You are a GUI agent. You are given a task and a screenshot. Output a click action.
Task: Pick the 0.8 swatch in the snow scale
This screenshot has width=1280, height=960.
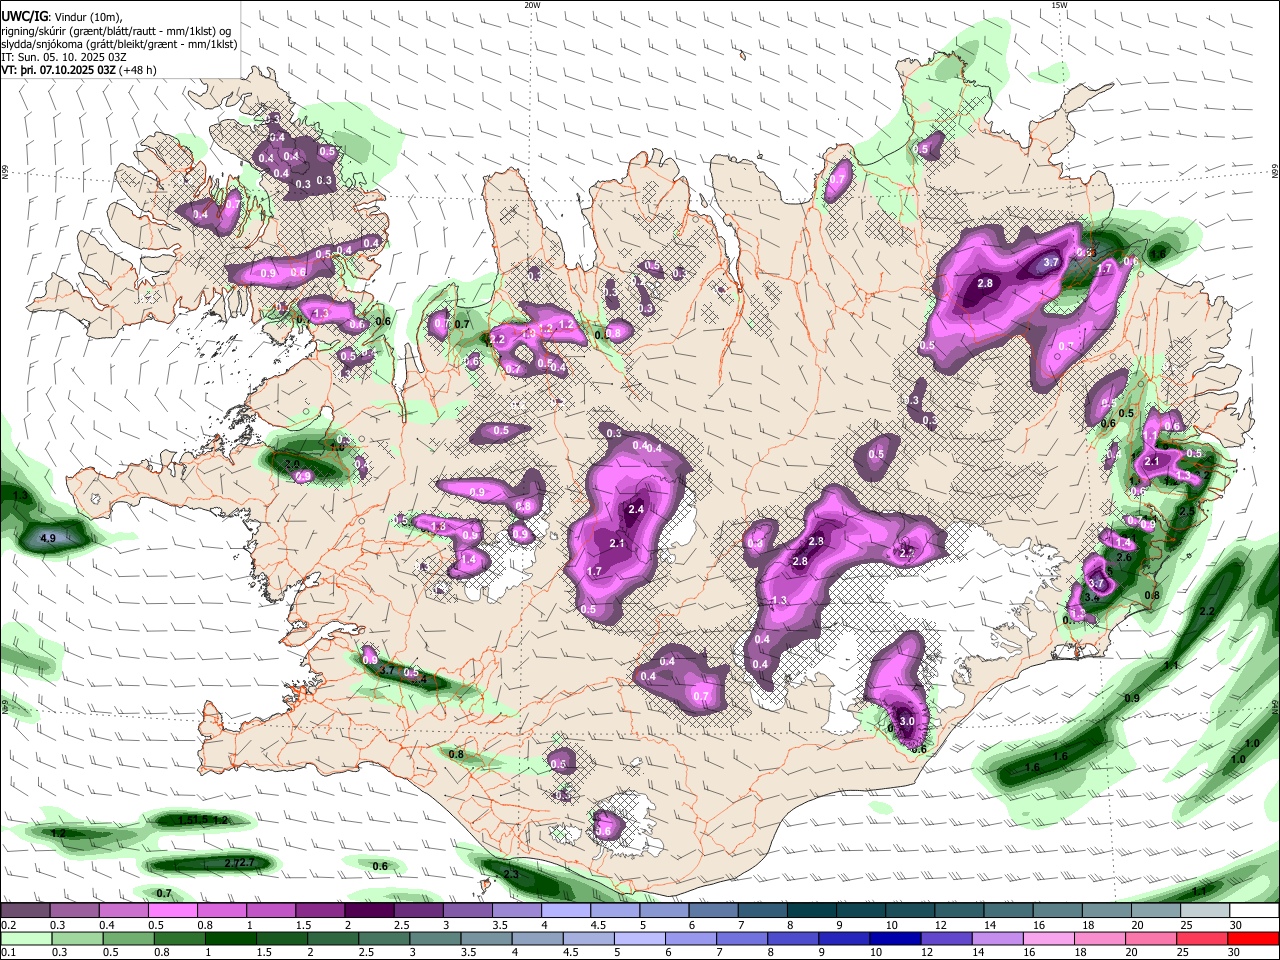pos(221,911)
